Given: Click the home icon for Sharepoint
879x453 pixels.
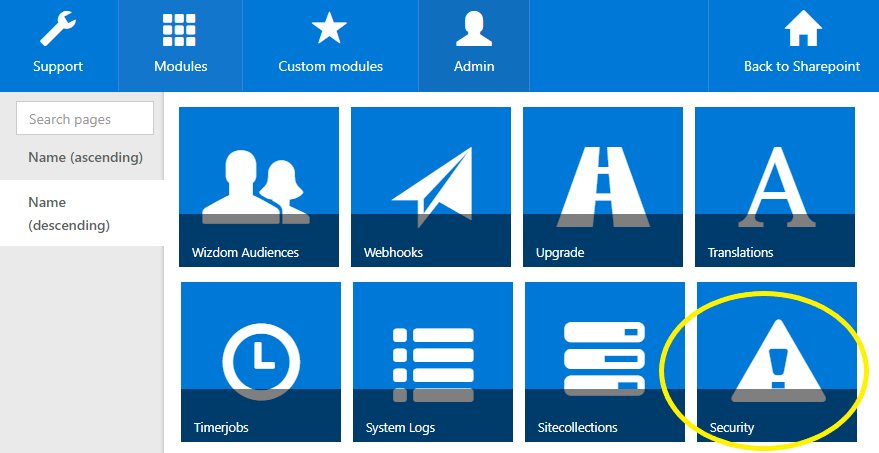Looking at the screenshot, I should tap(803, 28).
